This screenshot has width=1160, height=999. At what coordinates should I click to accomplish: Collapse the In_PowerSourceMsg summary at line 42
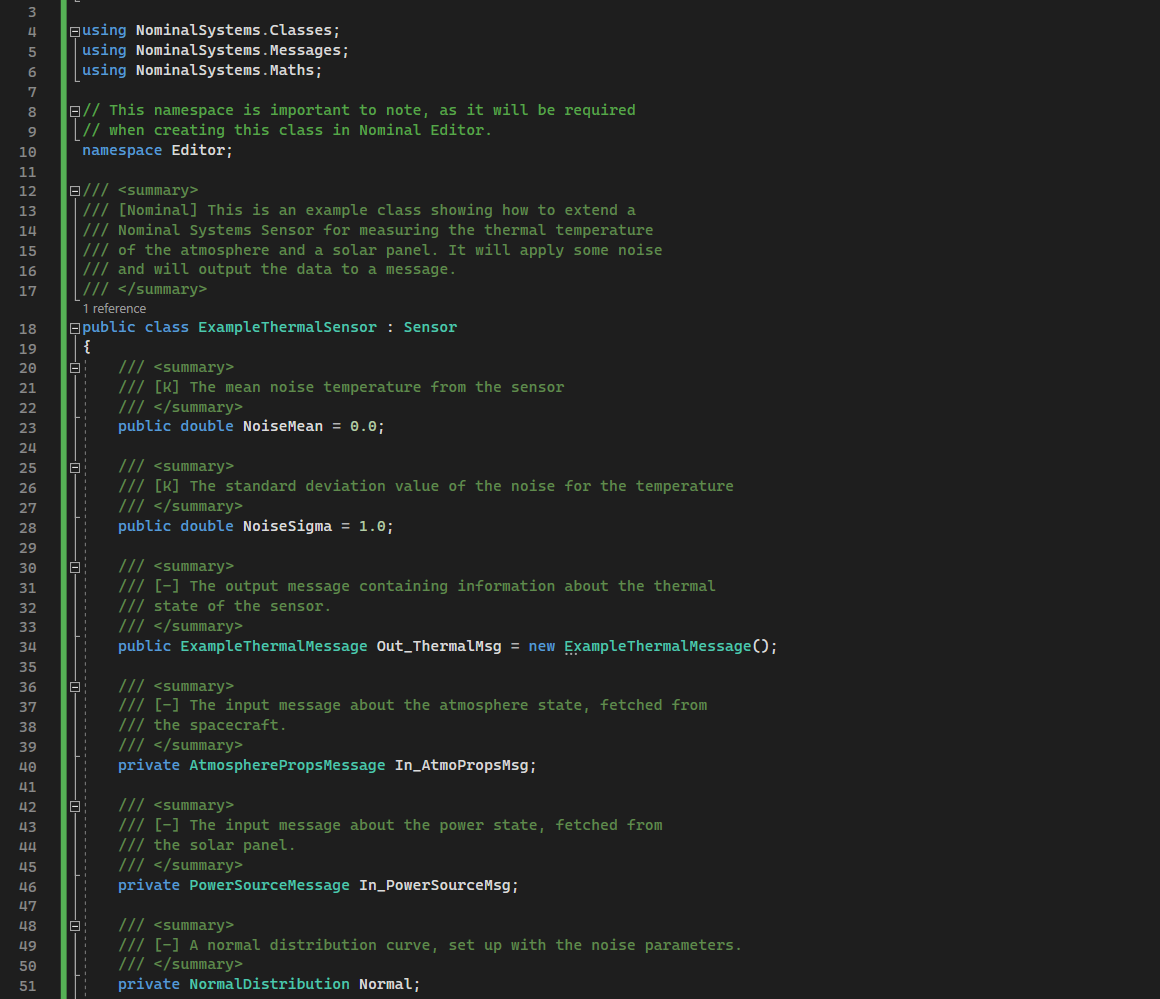pyautogui.click(x=75, y=807)
